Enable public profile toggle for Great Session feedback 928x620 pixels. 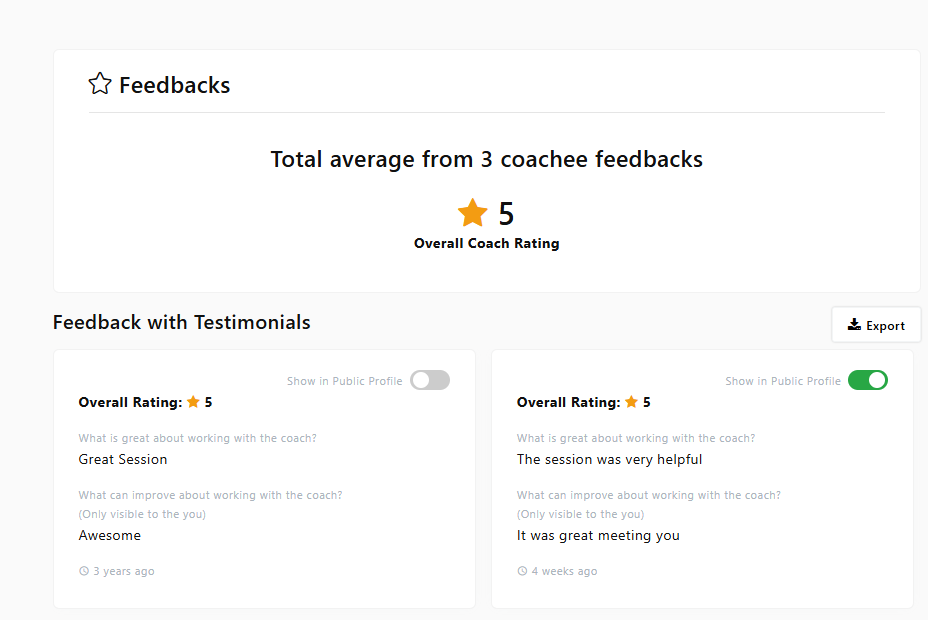(x=430, y=380)
